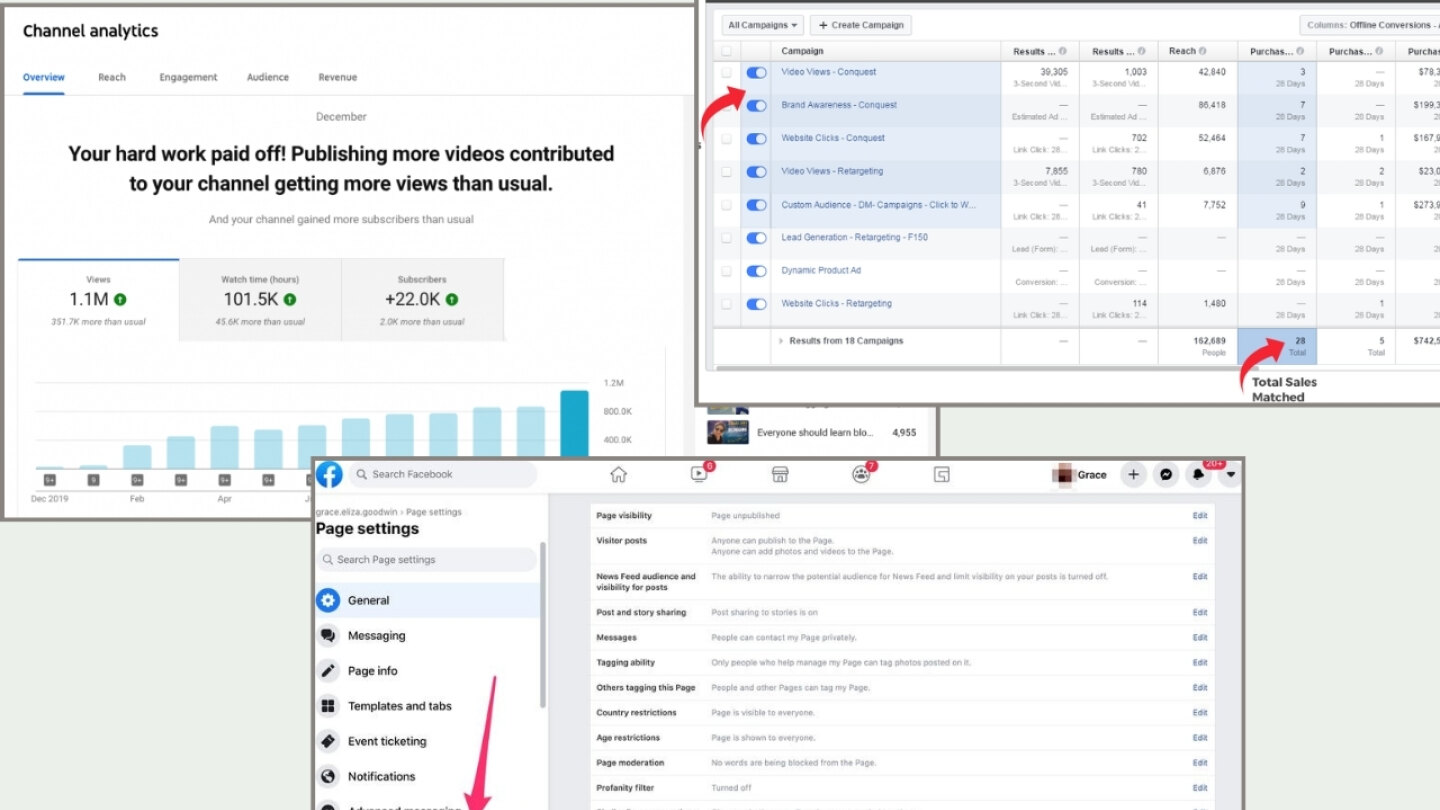Open the Facebook Marketplace icon

[x=780, y=474]
